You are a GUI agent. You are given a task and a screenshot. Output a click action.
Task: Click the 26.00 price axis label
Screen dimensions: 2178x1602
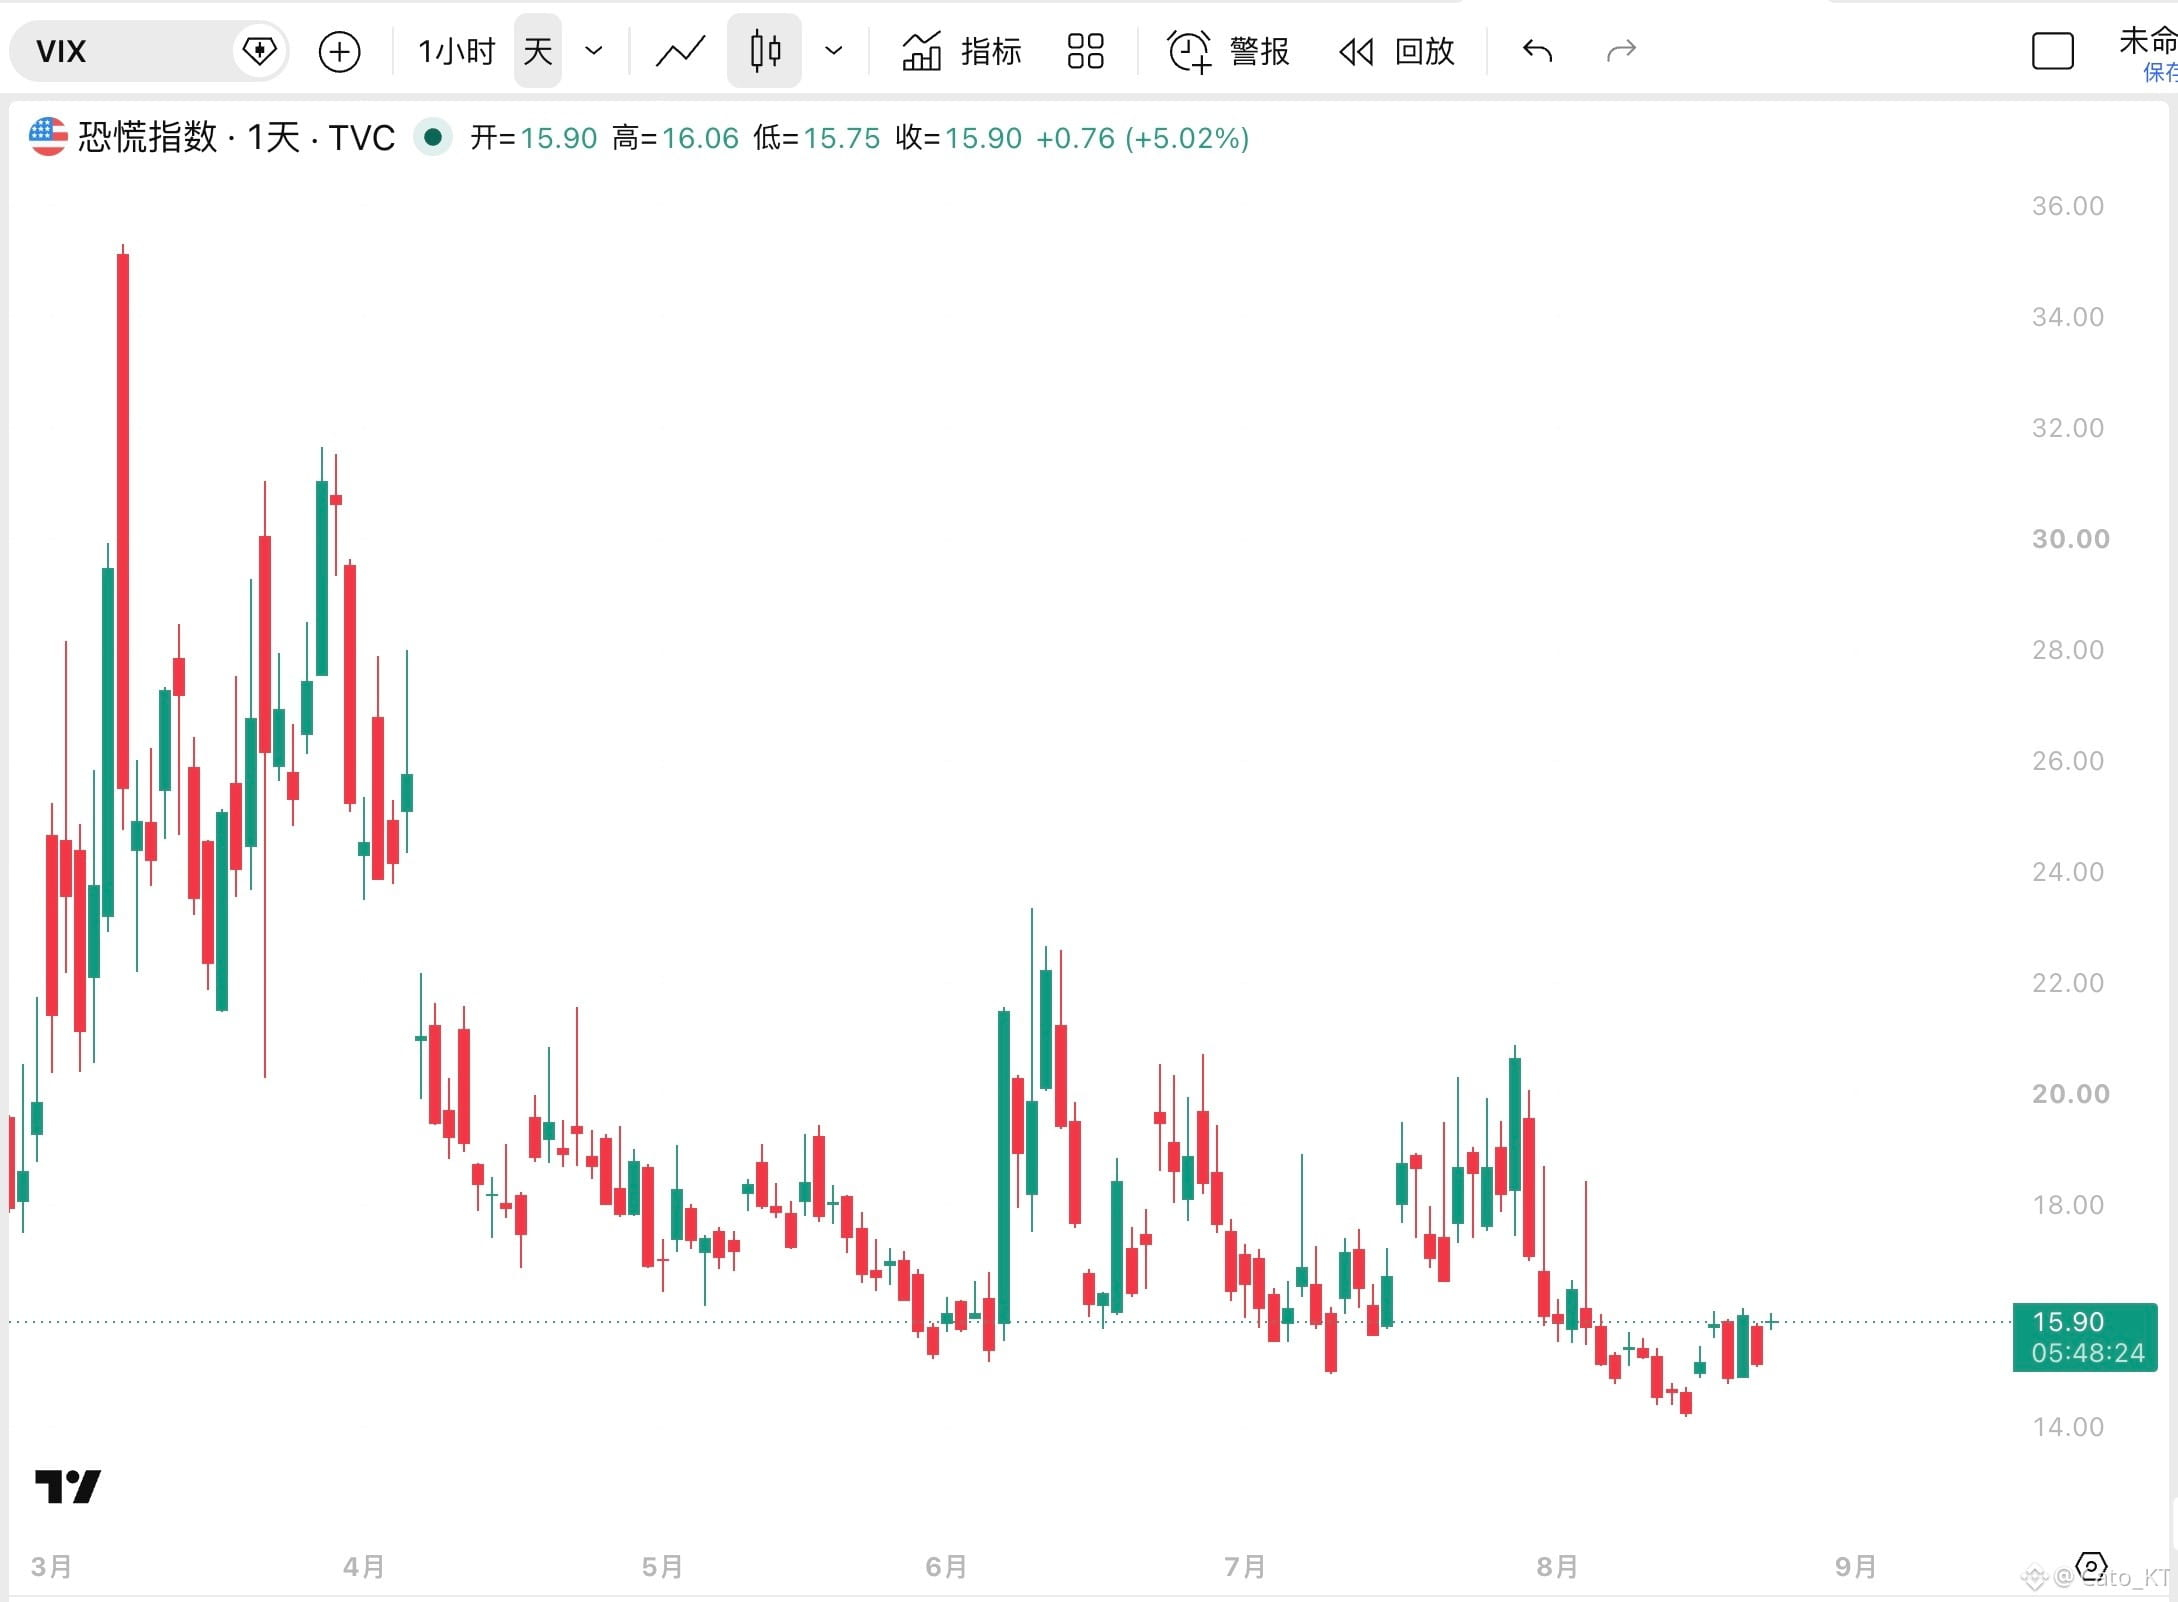(2068, 761)
